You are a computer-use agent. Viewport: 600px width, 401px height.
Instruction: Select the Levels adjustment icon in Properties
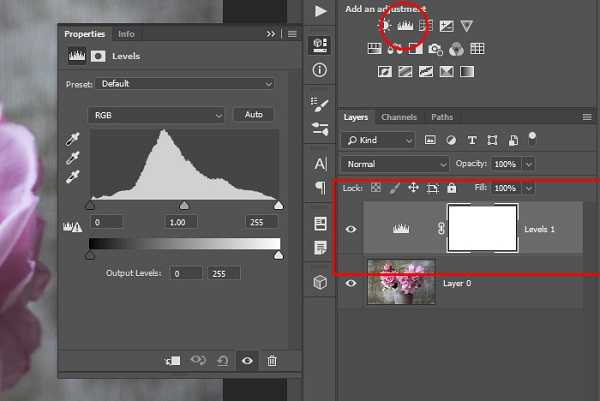[77, 56]
